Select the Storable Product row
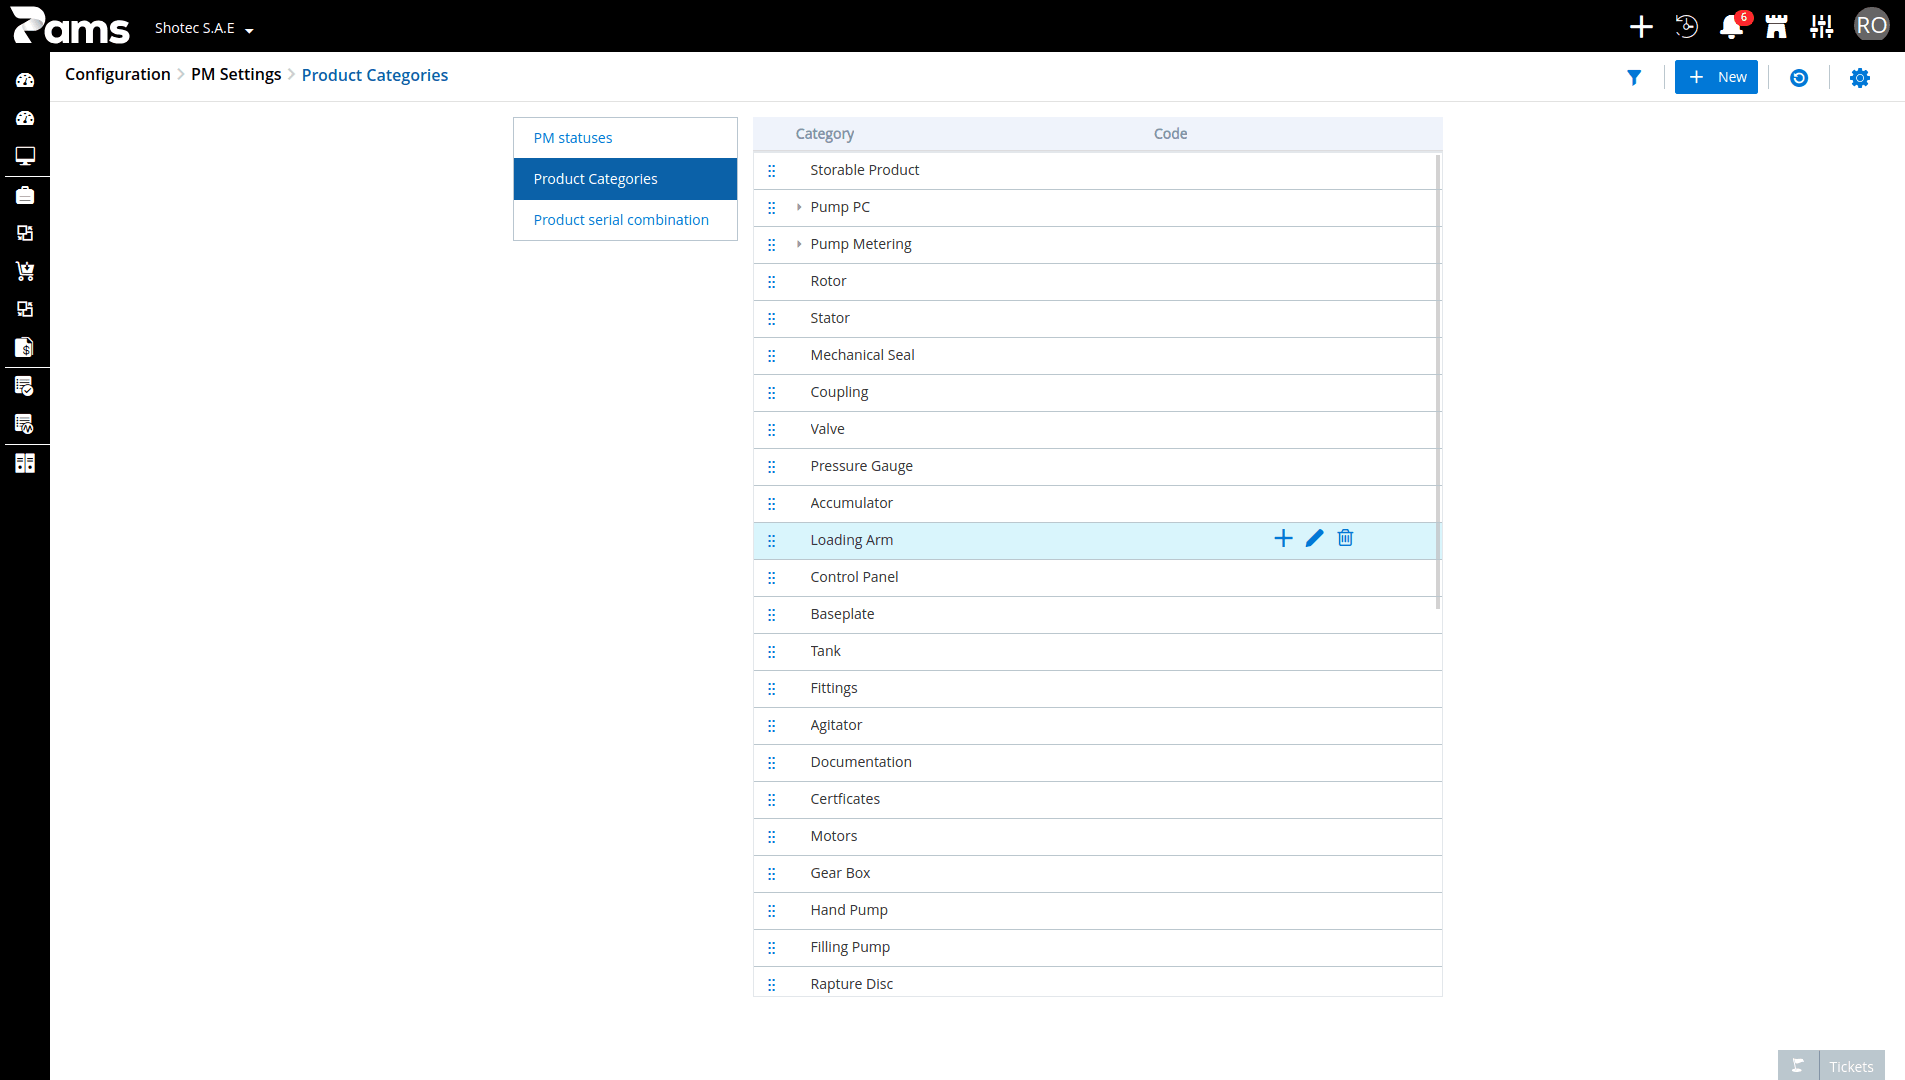1905x1080 pixels. pyautogui.click(x=1097, y=171)
